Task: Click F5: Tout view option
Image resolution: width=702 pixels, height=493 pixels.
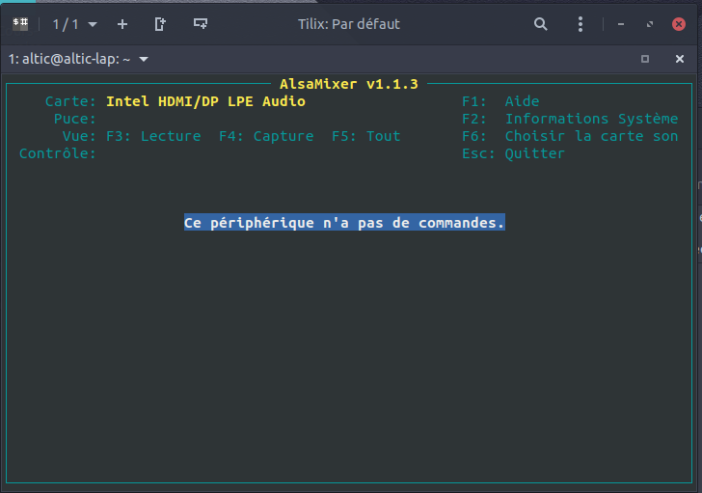Action: (x=366, y=136)
